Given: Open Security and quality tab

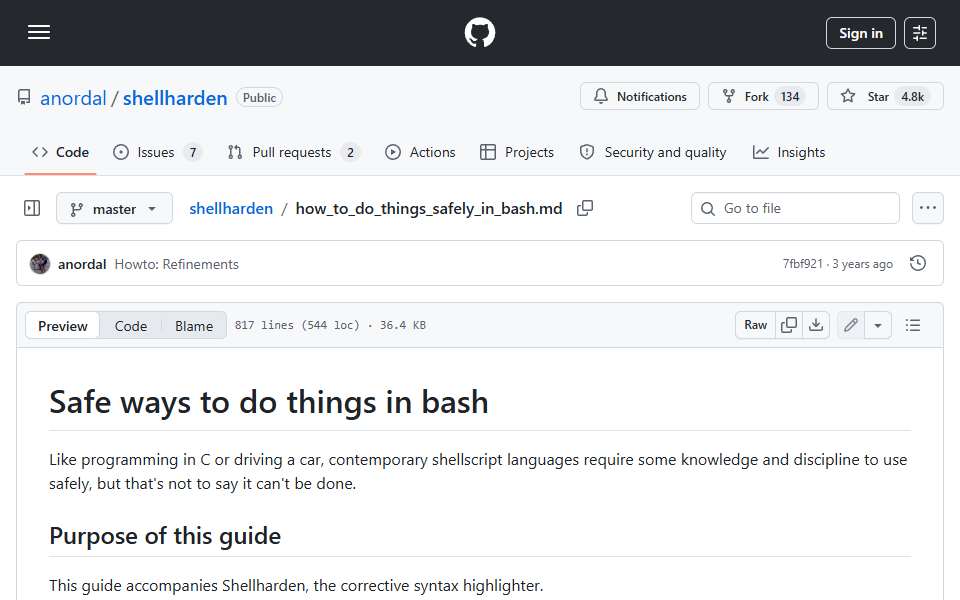Looking at the screenshot, I should click(x=653, y=152).
